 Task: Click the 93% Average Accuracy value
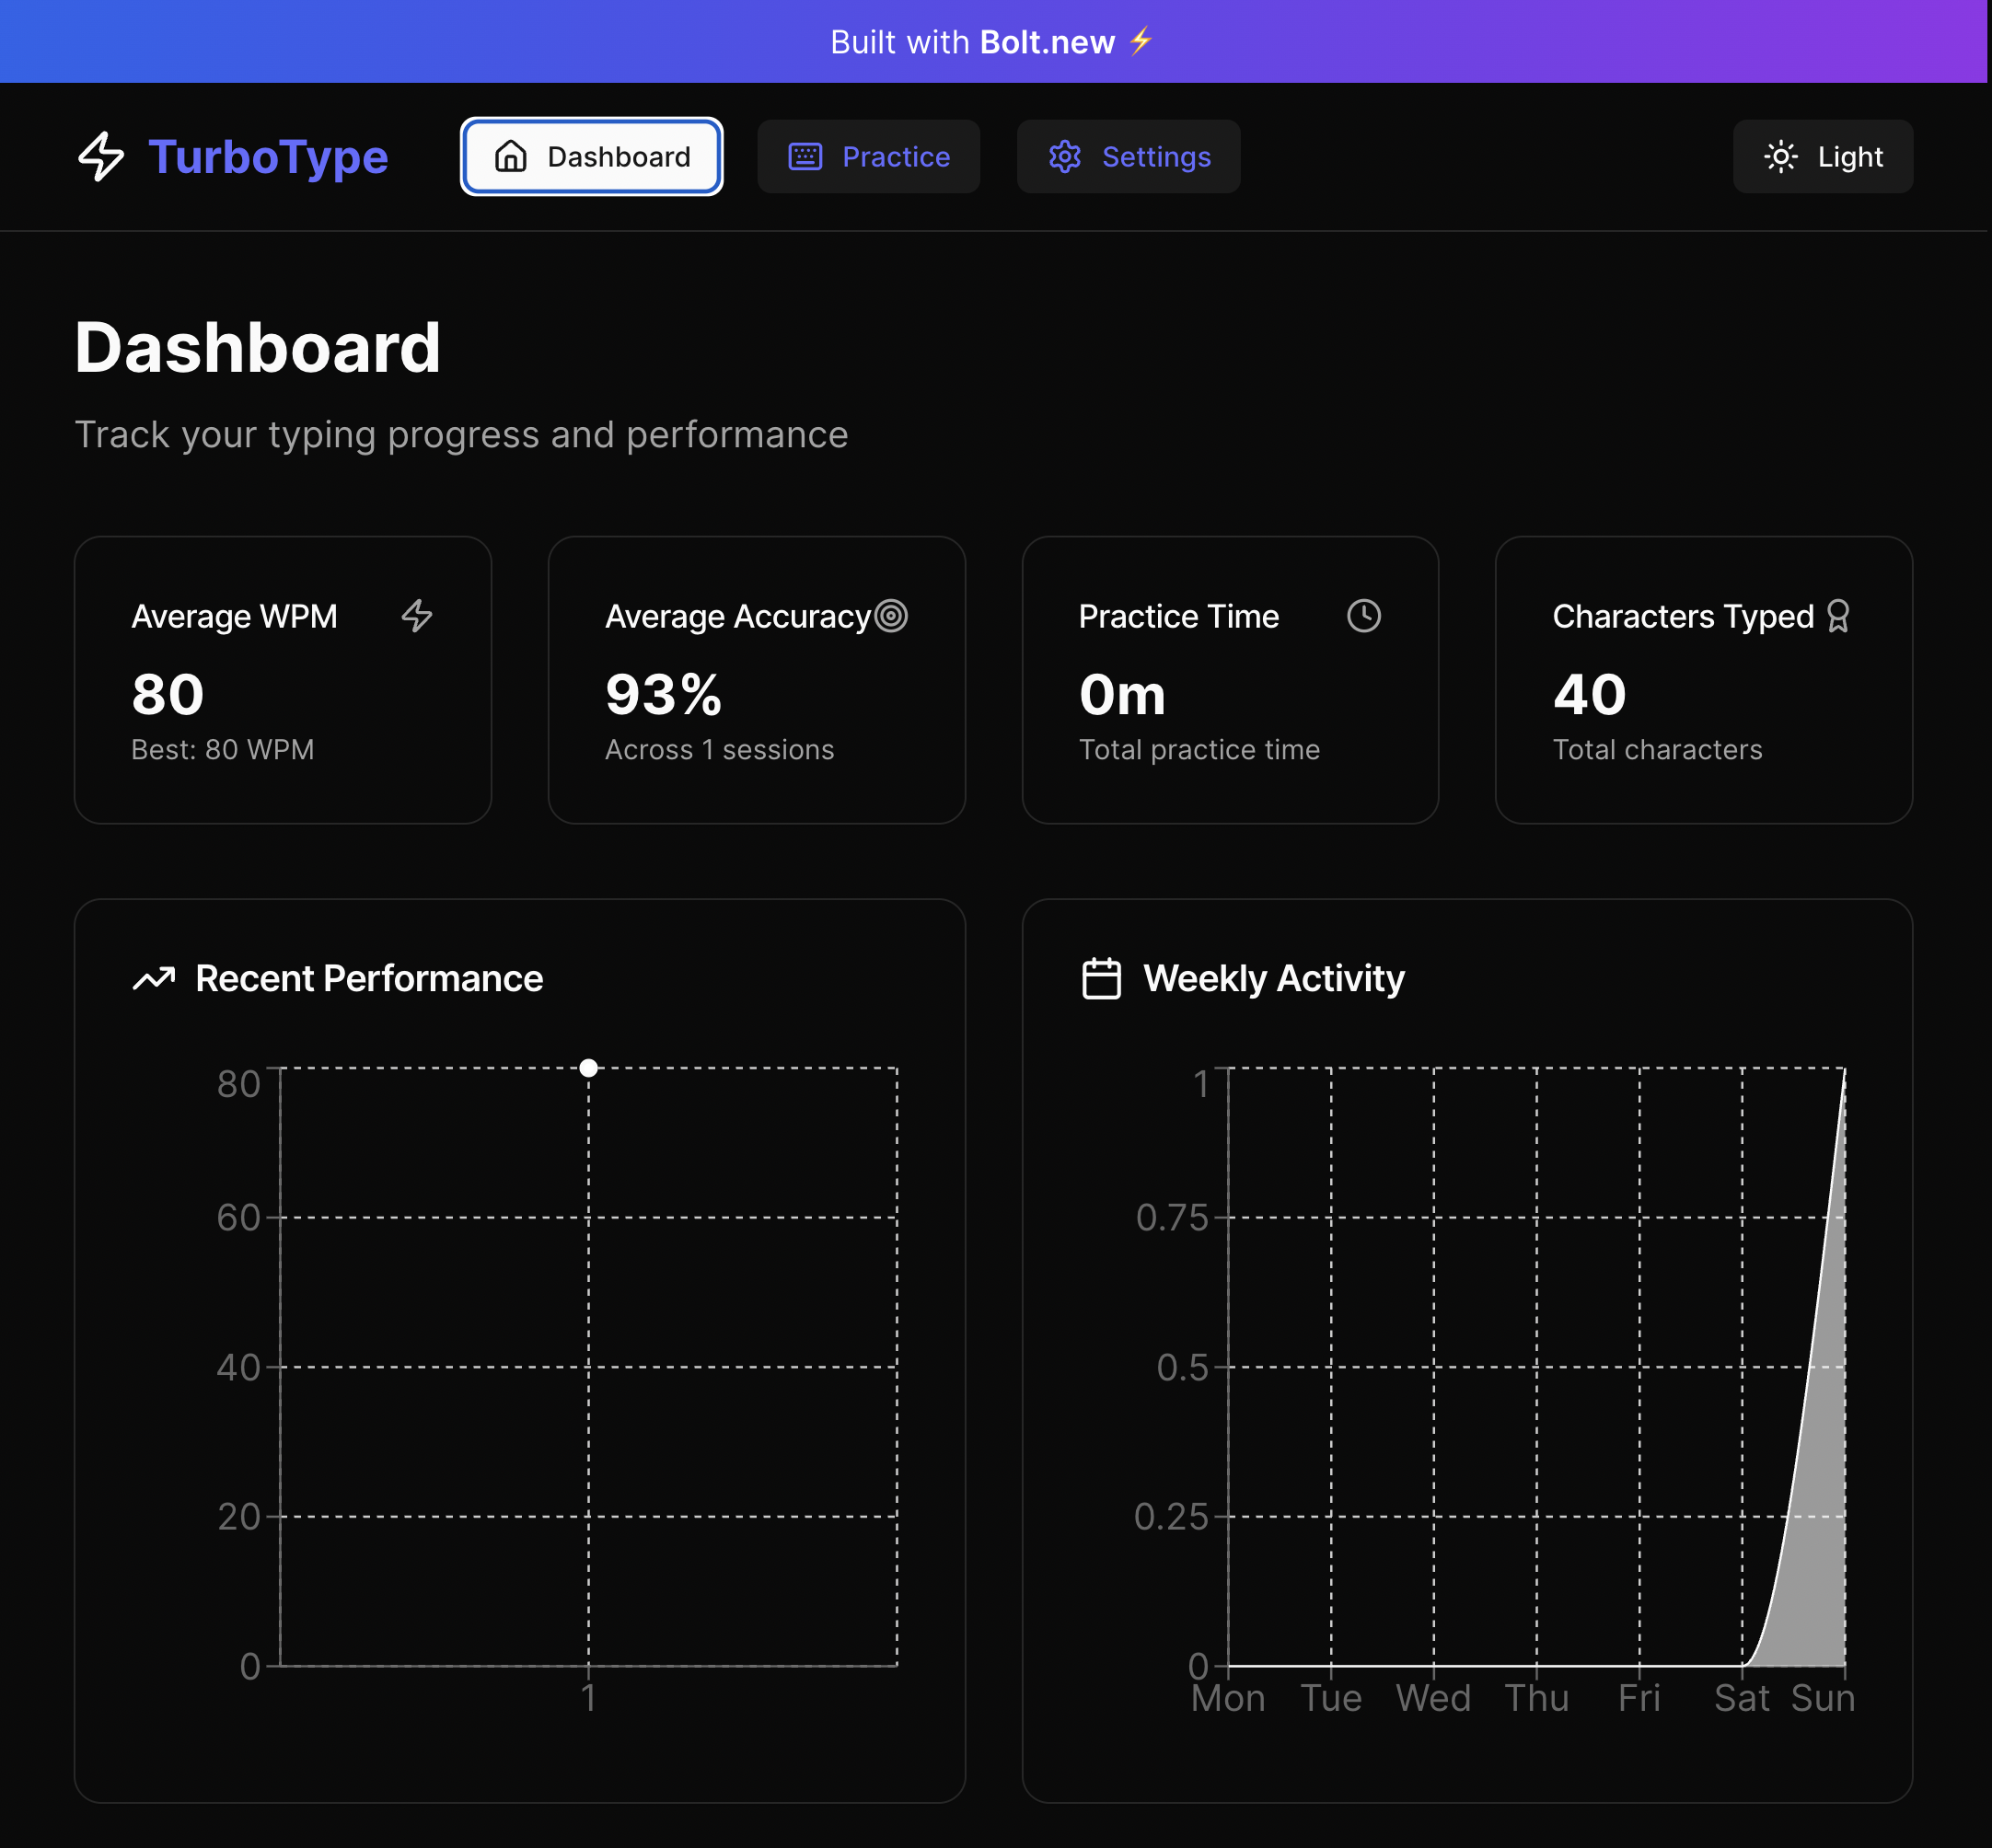pyautogui.click(x=663, y=695)
